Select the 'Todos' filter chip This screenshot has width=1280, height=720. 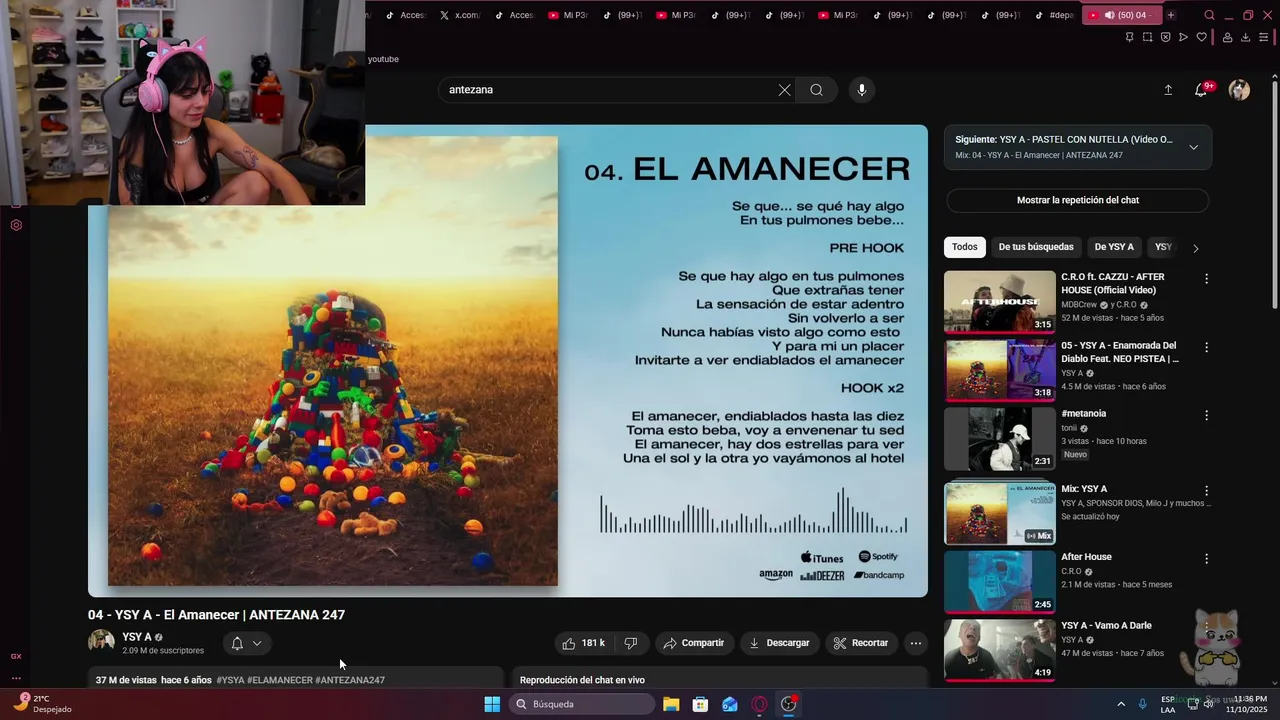coord(965,247)
